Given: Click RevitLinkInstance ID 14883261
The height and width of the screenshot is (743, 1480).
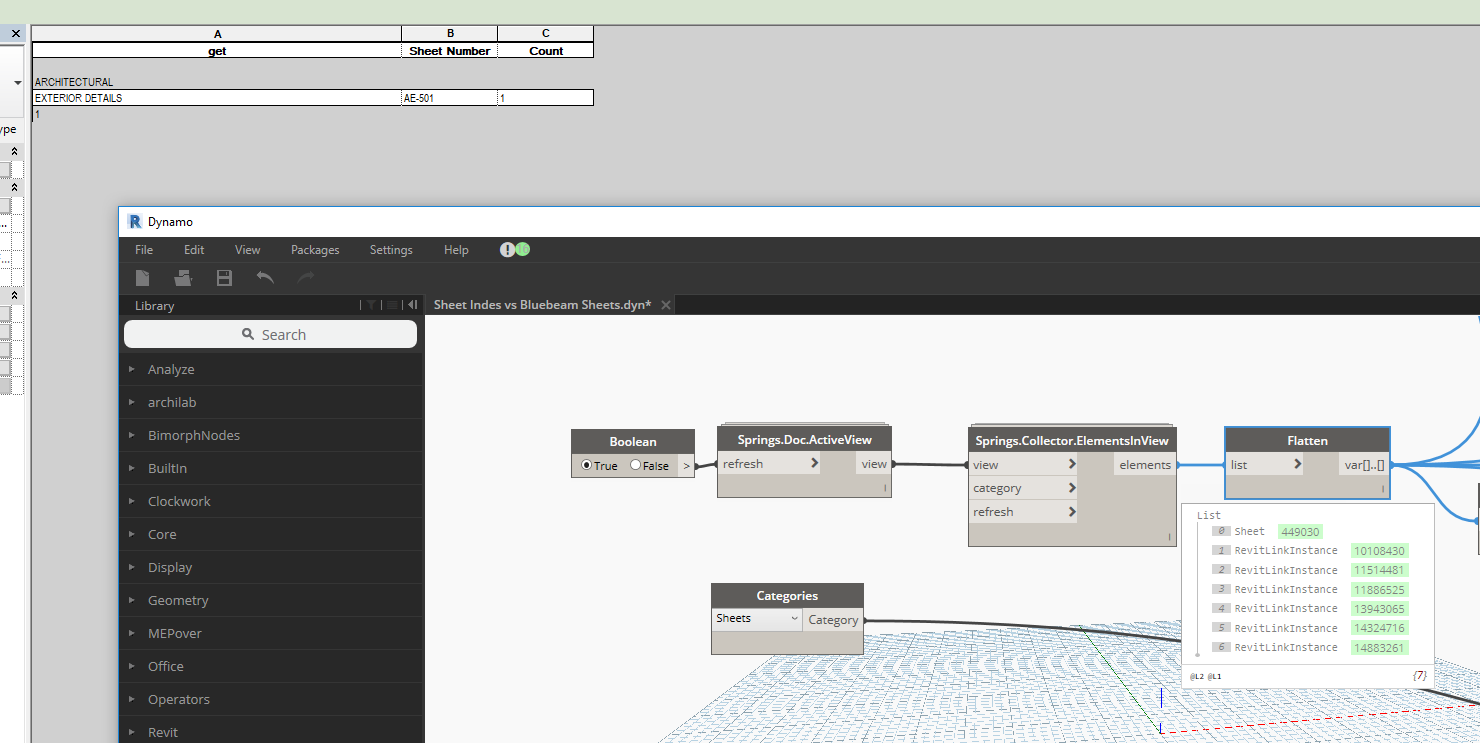Looking at the screenshot, I should pyautogui.click(x=1379, y=648).
